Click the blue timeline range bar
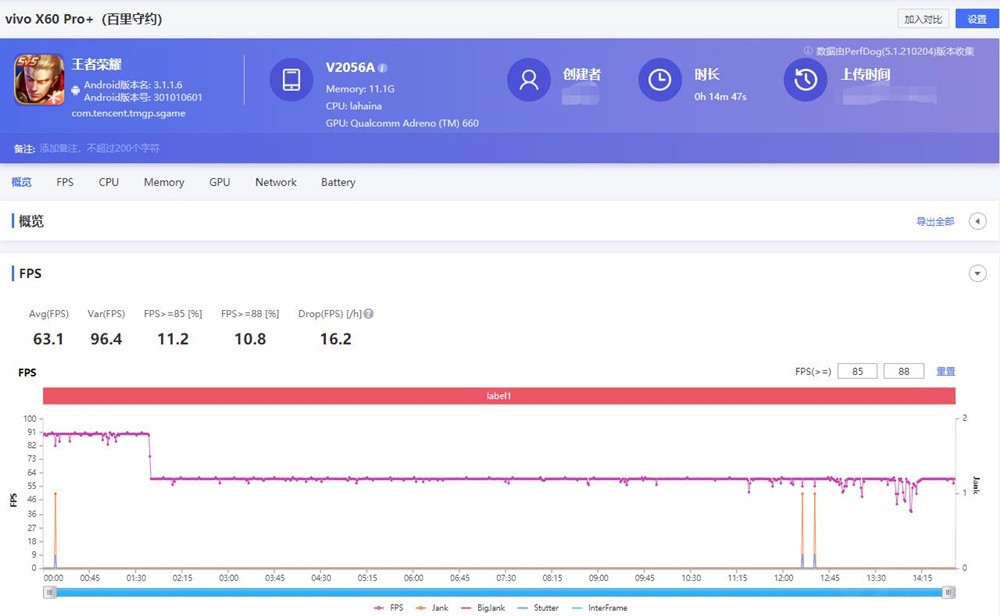 point(499,592)
